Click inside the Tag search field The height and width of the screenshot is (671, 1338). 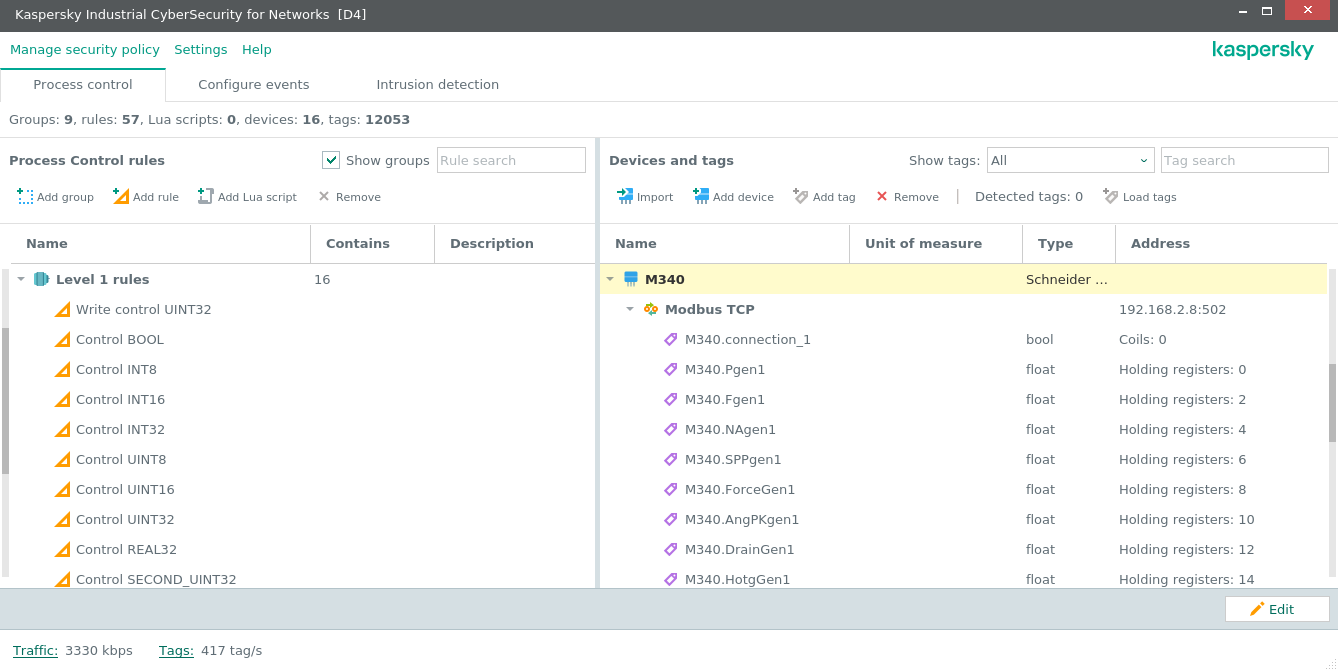pyautogui.click(x=1244, y=159)
